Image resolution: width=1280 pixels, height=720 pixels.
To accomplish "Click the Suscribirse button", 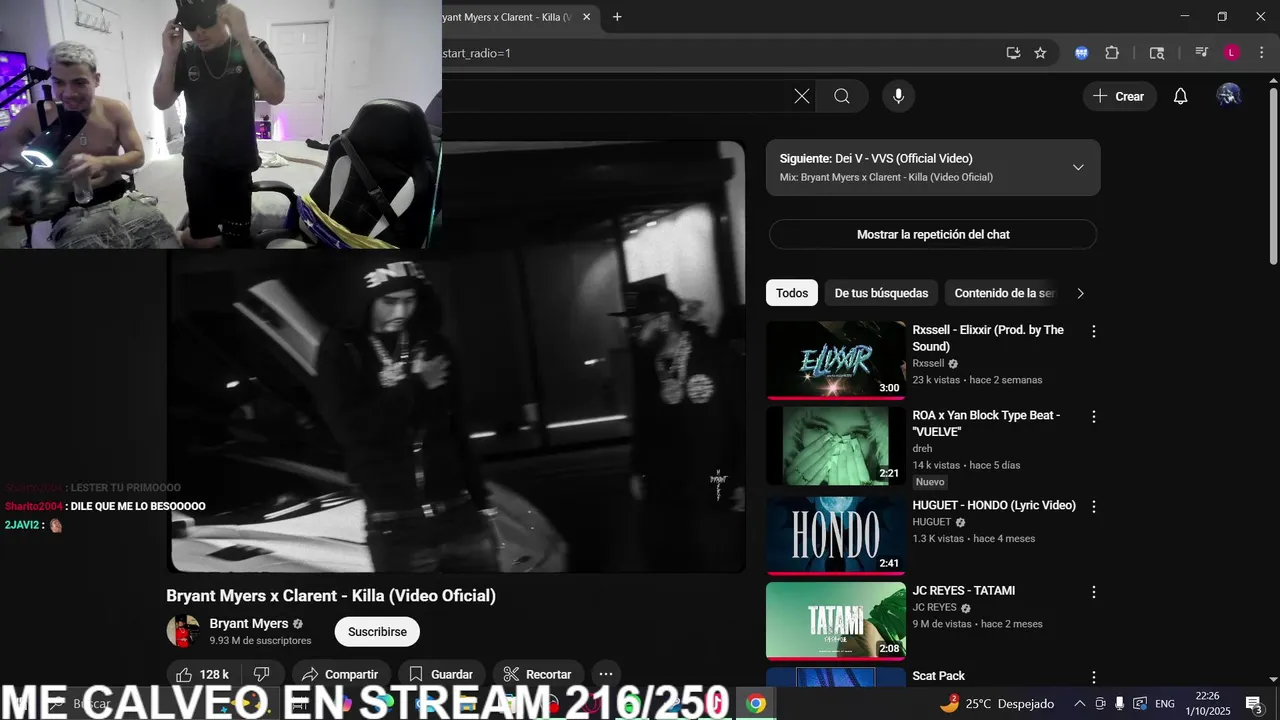I will coord(377,632).
